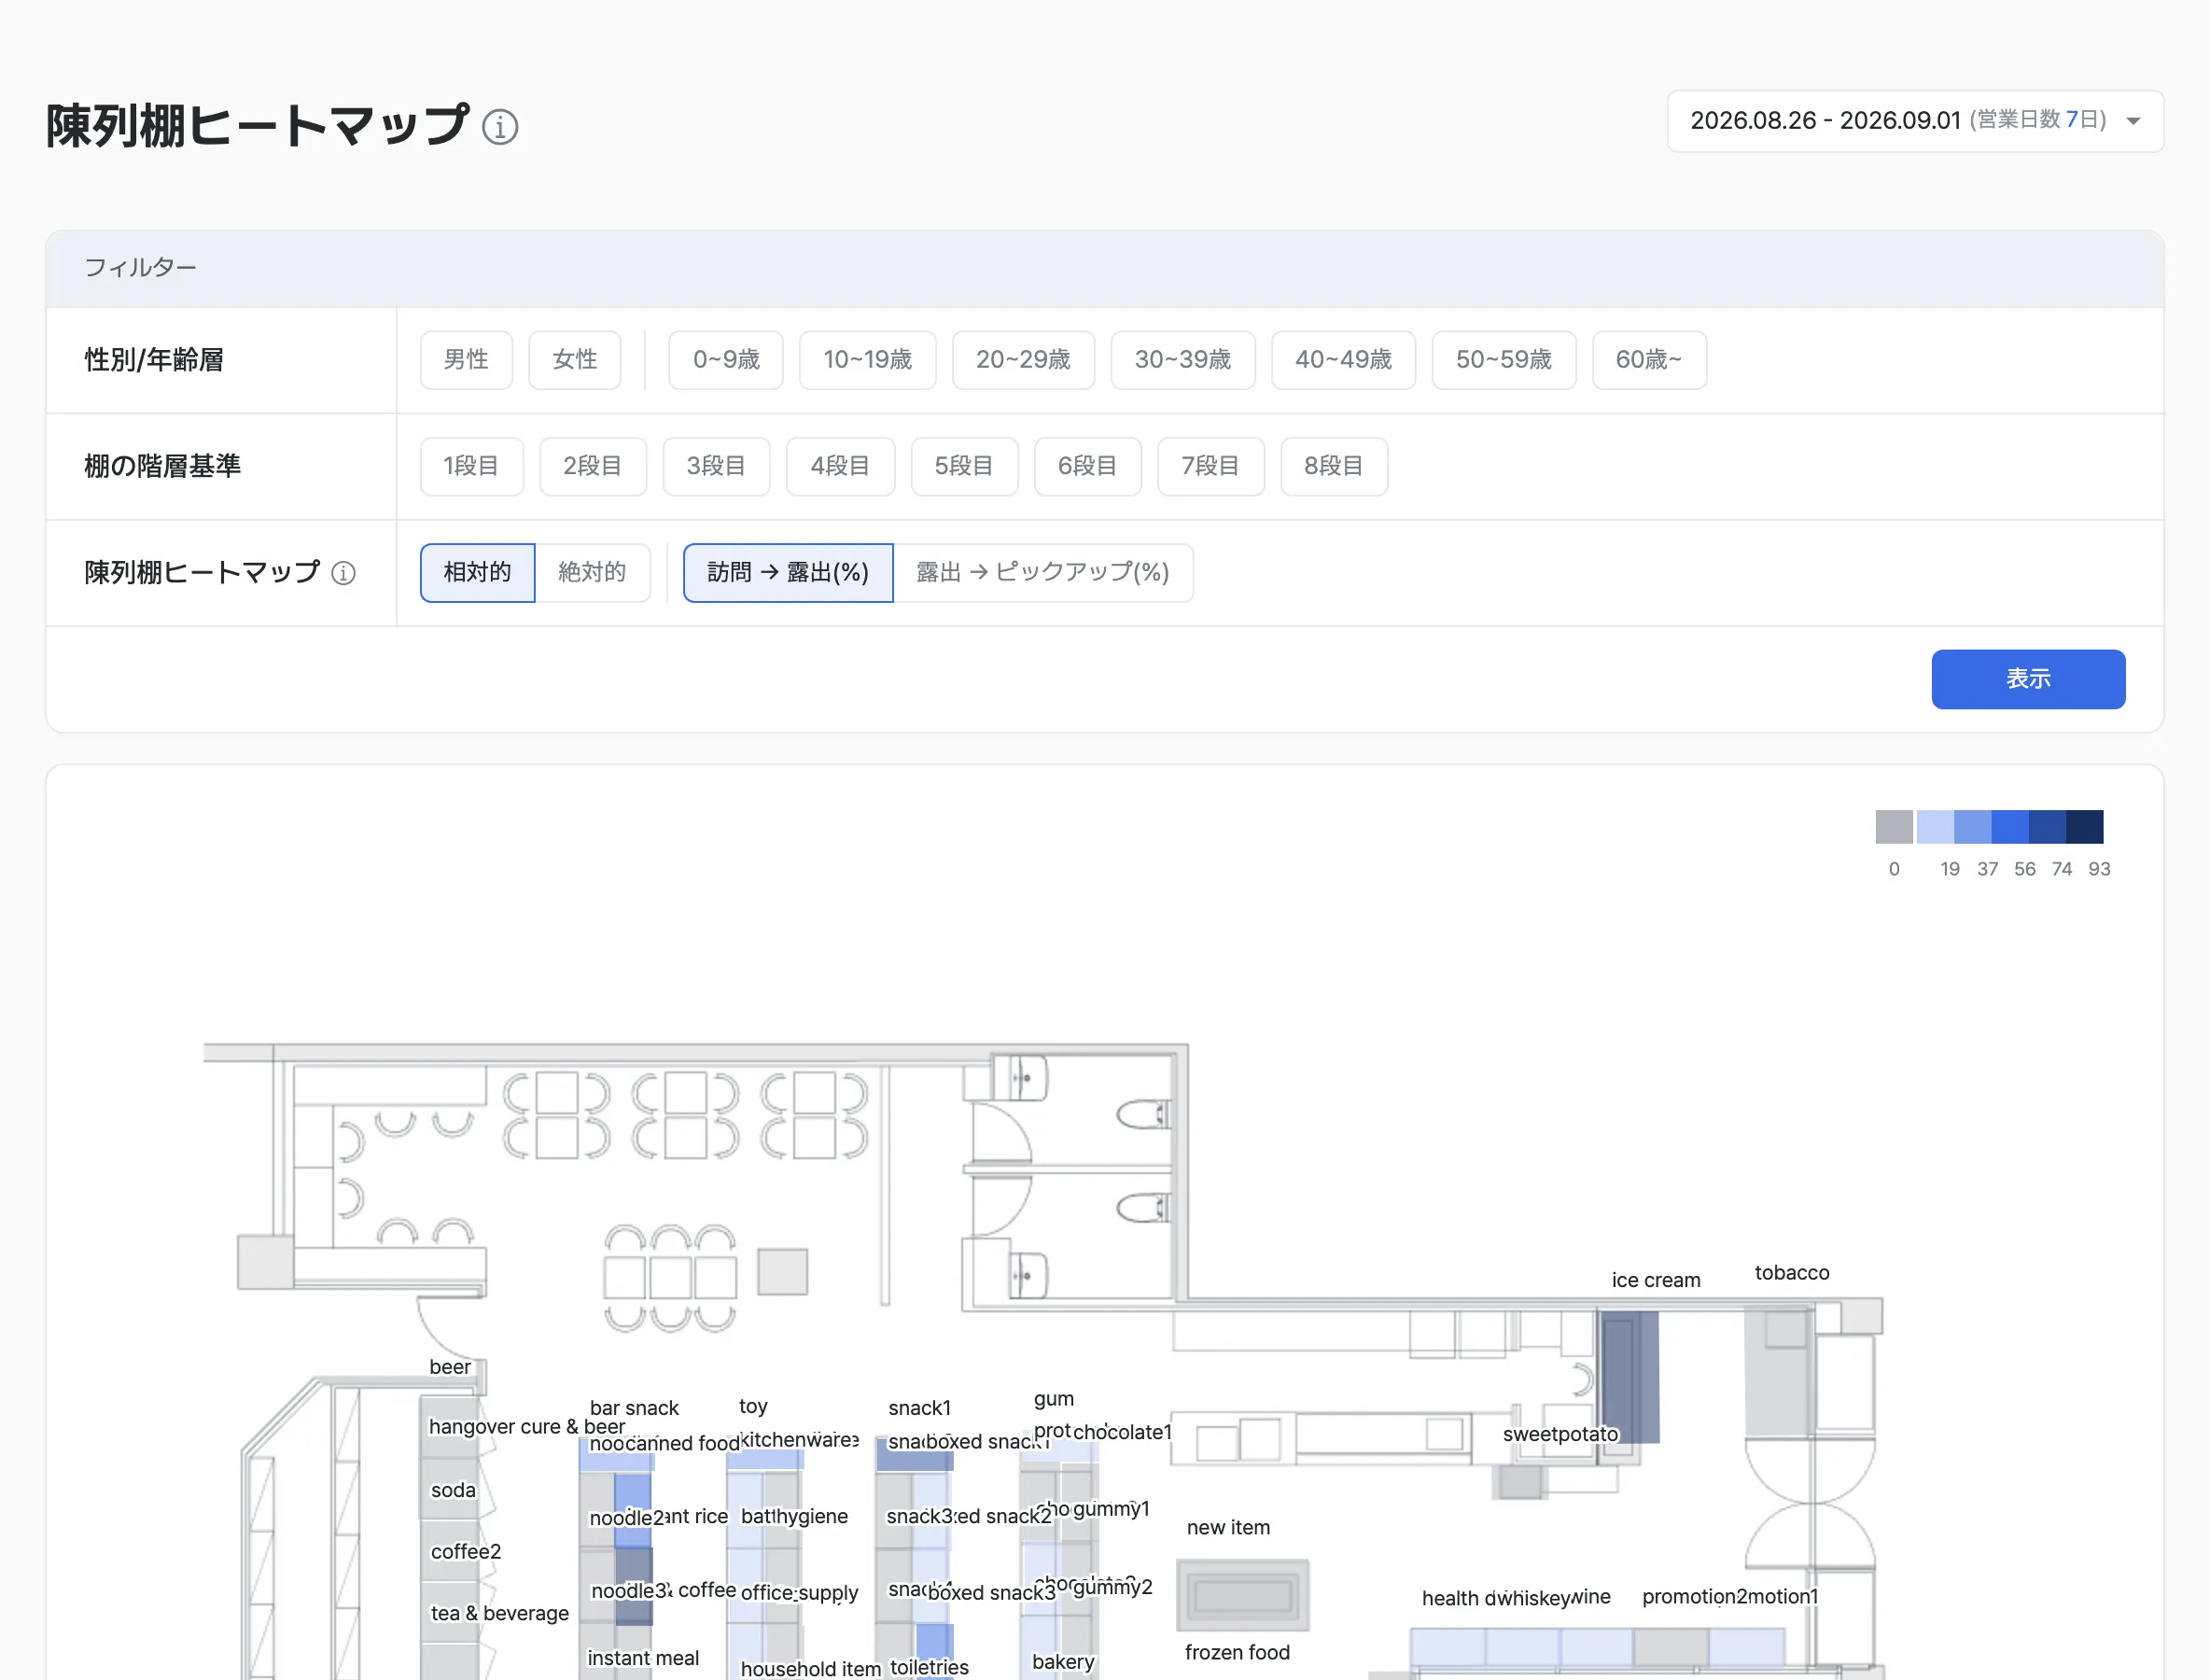The width and height of the screenshot is (2210, 1680).
Task: Click the 'tea & beverage' shelf label
Action: pos(499,1613)
